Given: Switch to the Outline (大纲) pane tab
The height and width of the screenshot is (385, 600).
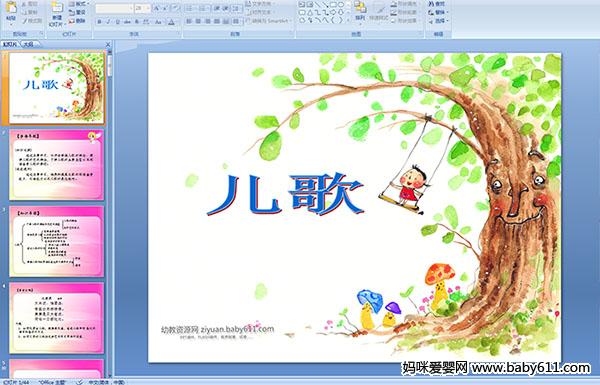Looking at the screenshot, I should click(x=29, y=44).
